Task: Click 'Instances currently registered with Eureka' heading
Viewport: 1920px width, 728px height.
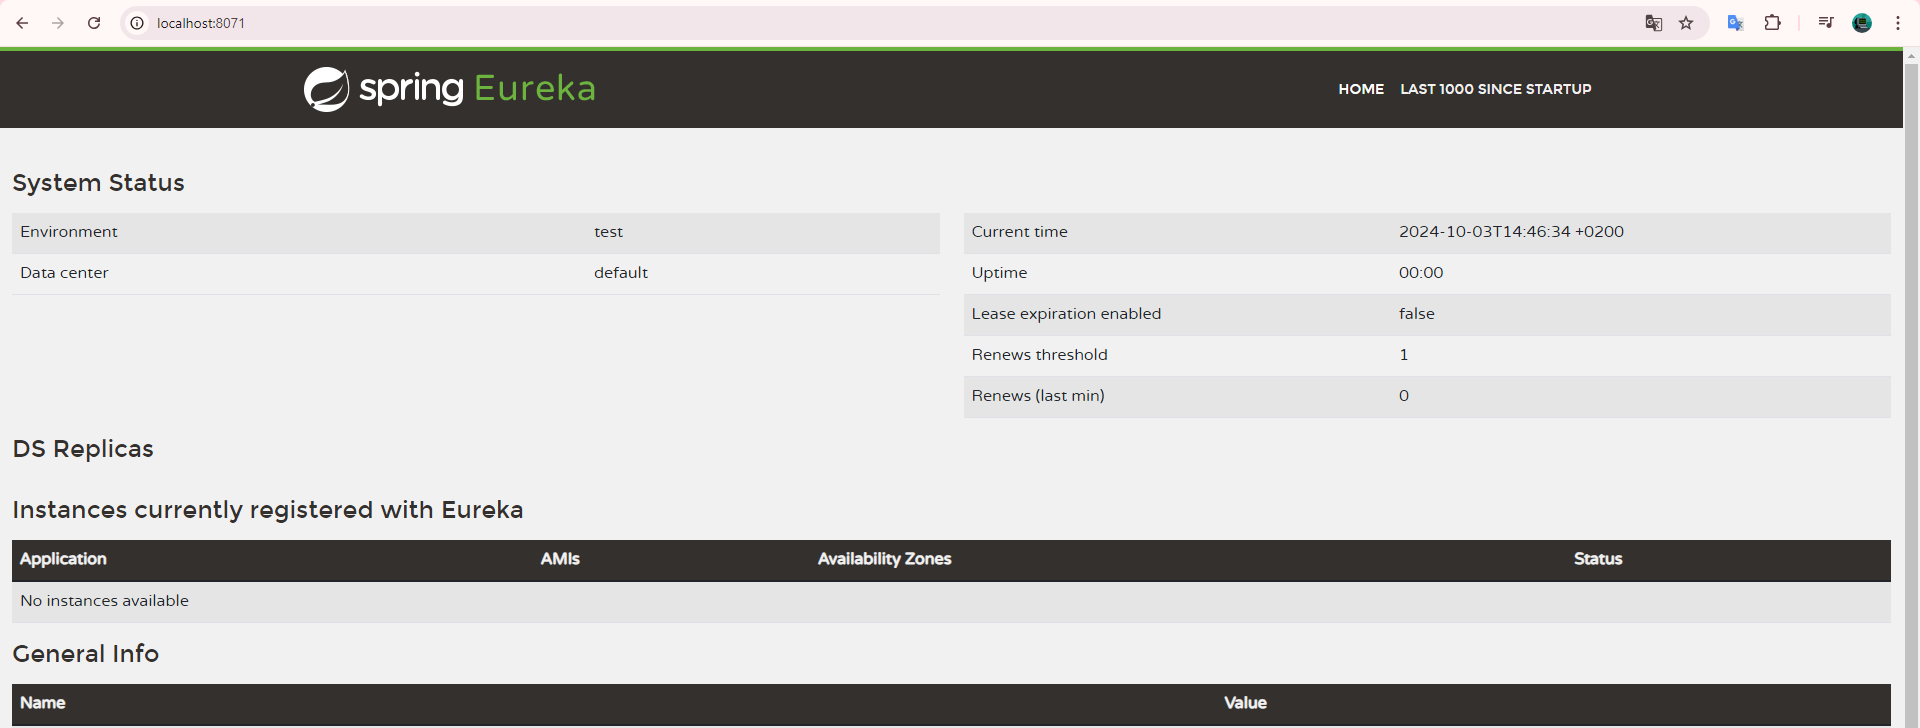Action: 268,510
